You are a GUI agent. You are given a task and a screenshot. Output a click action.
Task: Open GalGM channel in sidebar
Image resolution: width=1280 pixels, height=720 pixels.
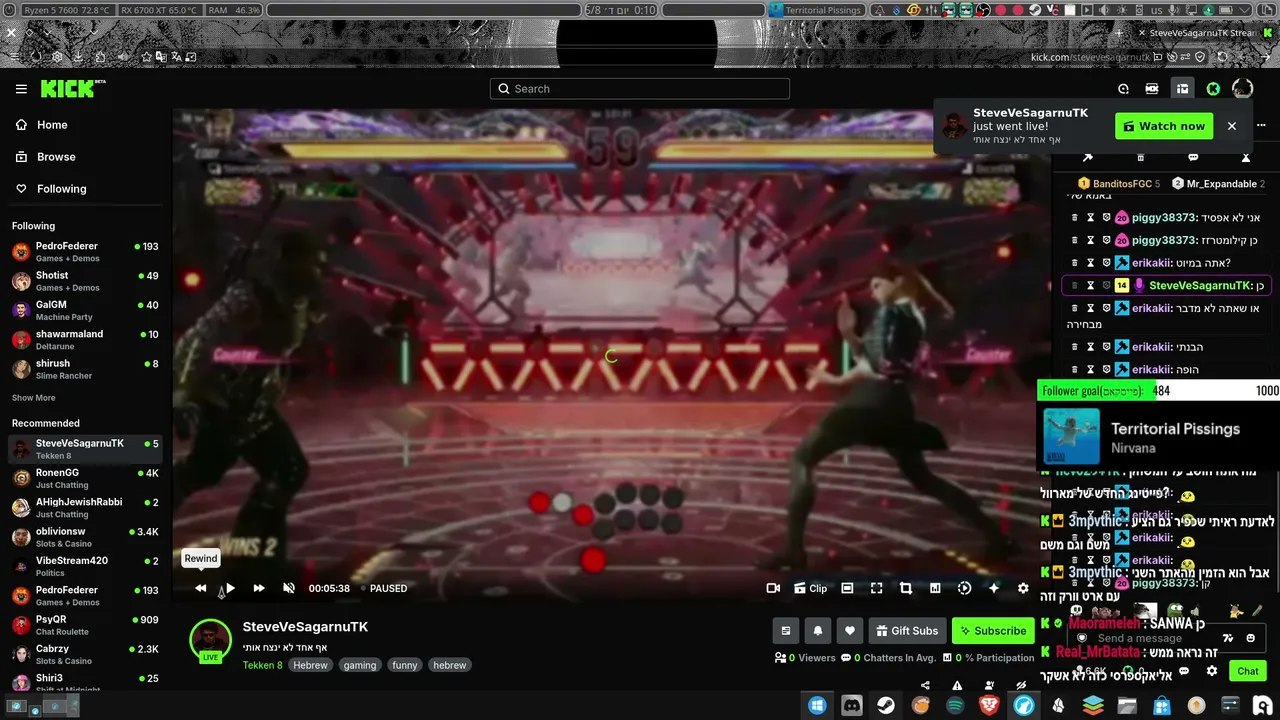[86, 310]
